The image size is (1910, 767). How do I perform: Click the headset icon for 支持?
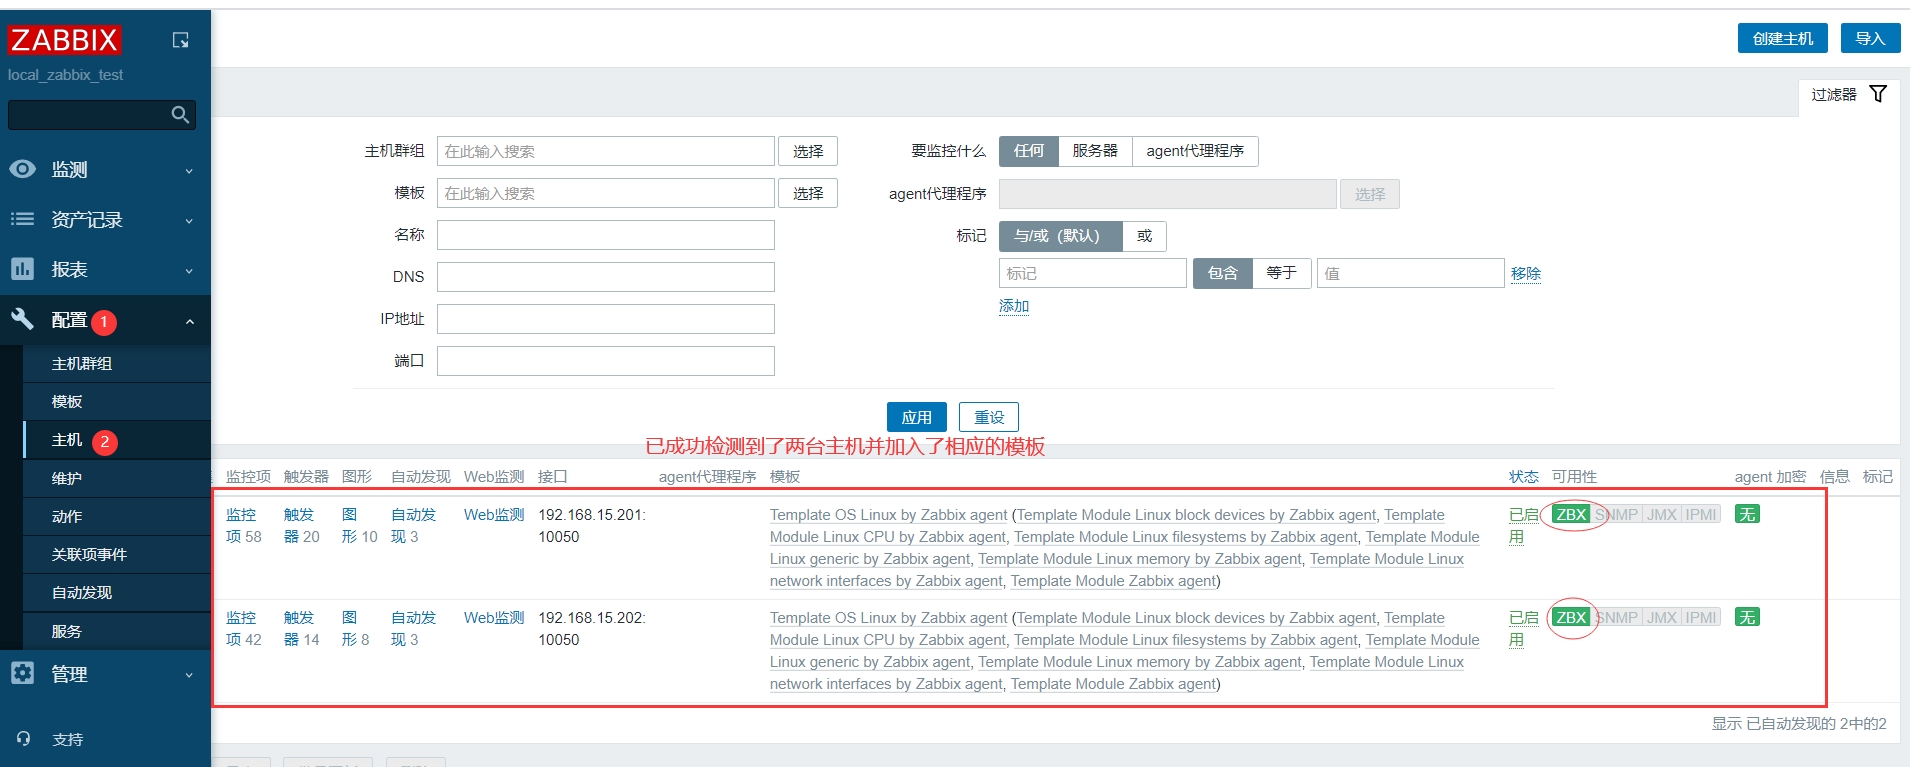tap(23, 738)
